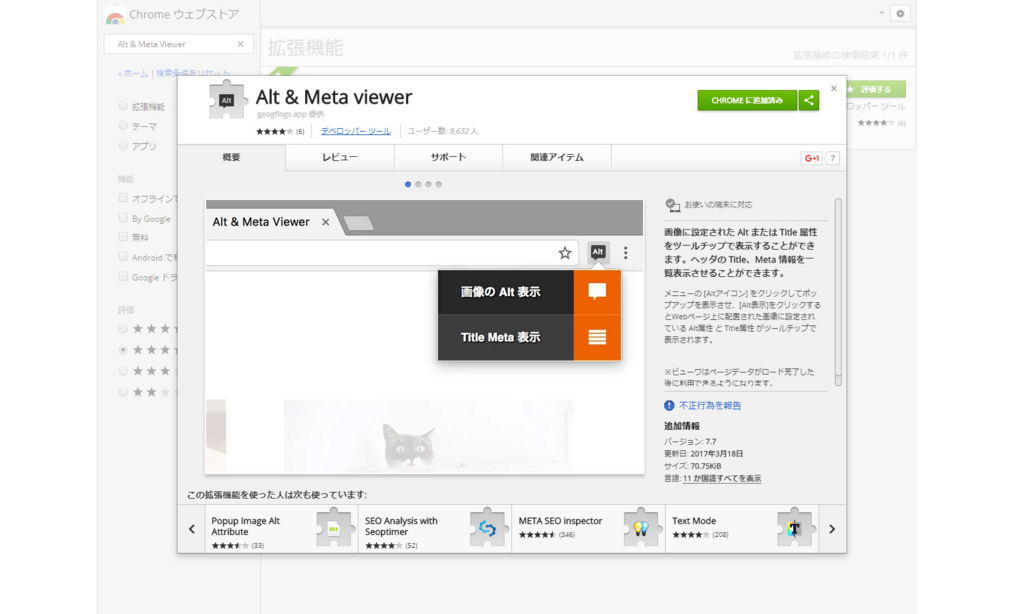Viewport: 1024px width, 614px height.
Task: Clear the search box with the X icon
Action: (x=240, y=44)
